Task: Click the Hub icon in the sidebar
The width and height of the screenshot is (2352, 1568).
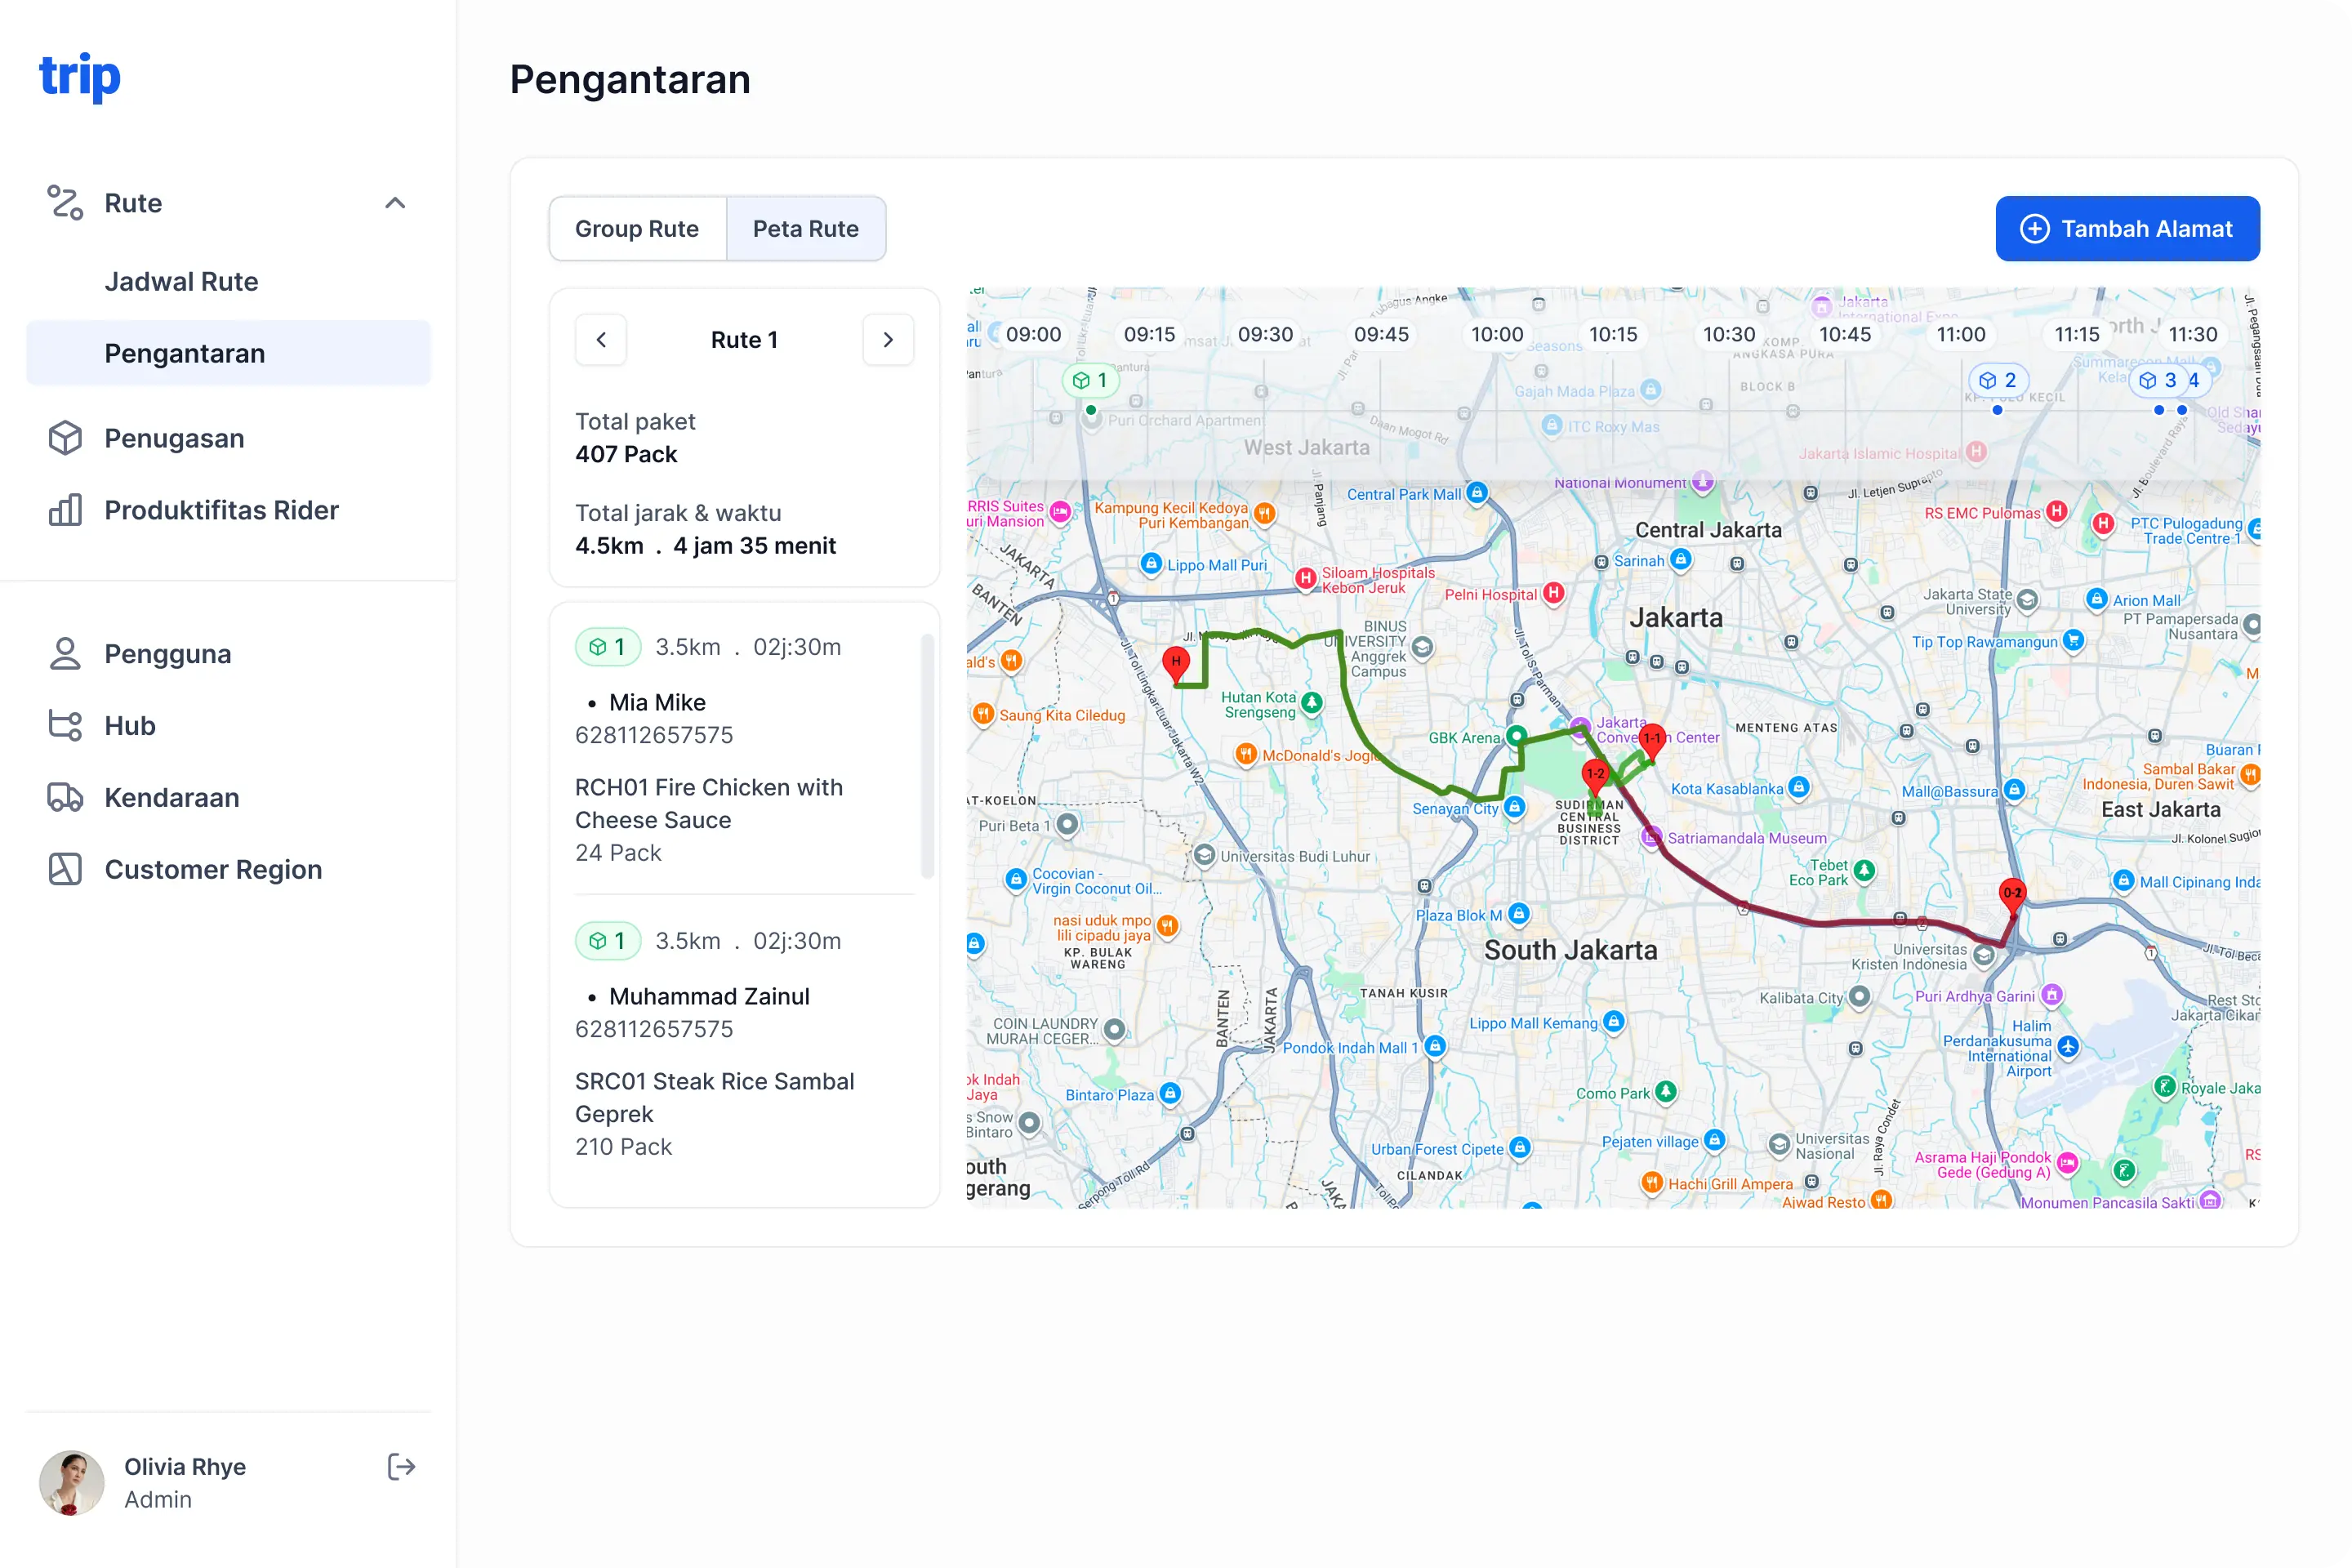Action: (x=66, y=725)
